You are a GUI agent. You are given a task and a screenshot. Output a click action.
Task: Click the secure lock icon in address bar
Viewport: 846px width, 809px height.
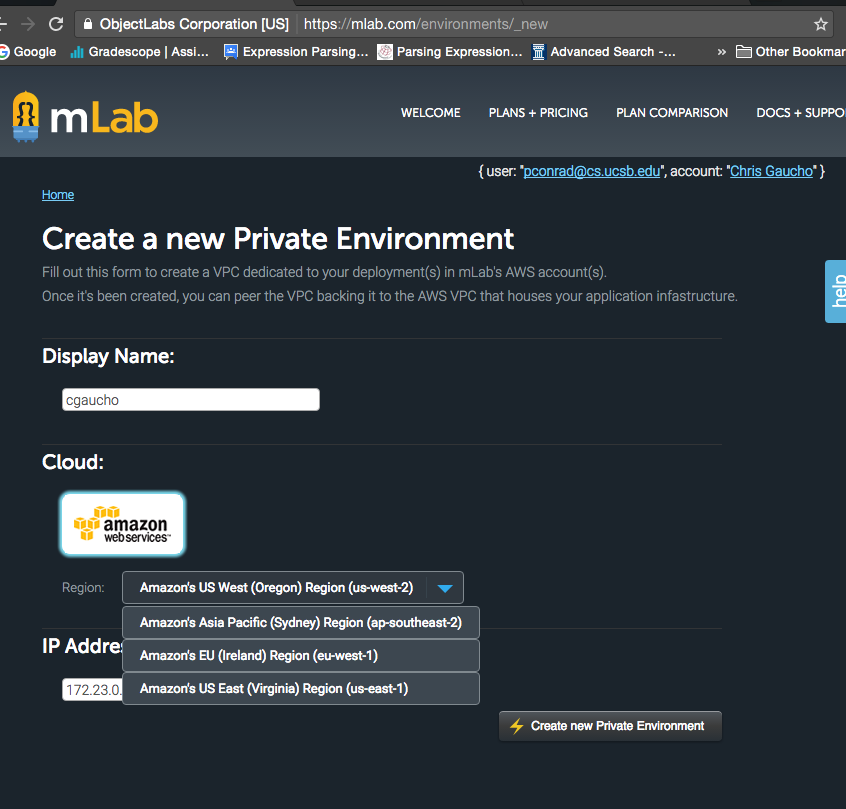pos(87,24)
